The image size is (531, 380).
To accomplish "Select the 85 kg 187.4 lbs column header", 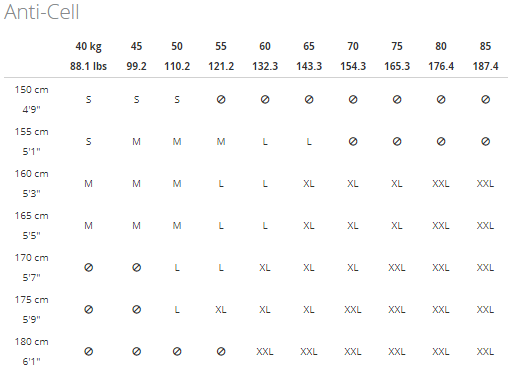I will 485,56.
